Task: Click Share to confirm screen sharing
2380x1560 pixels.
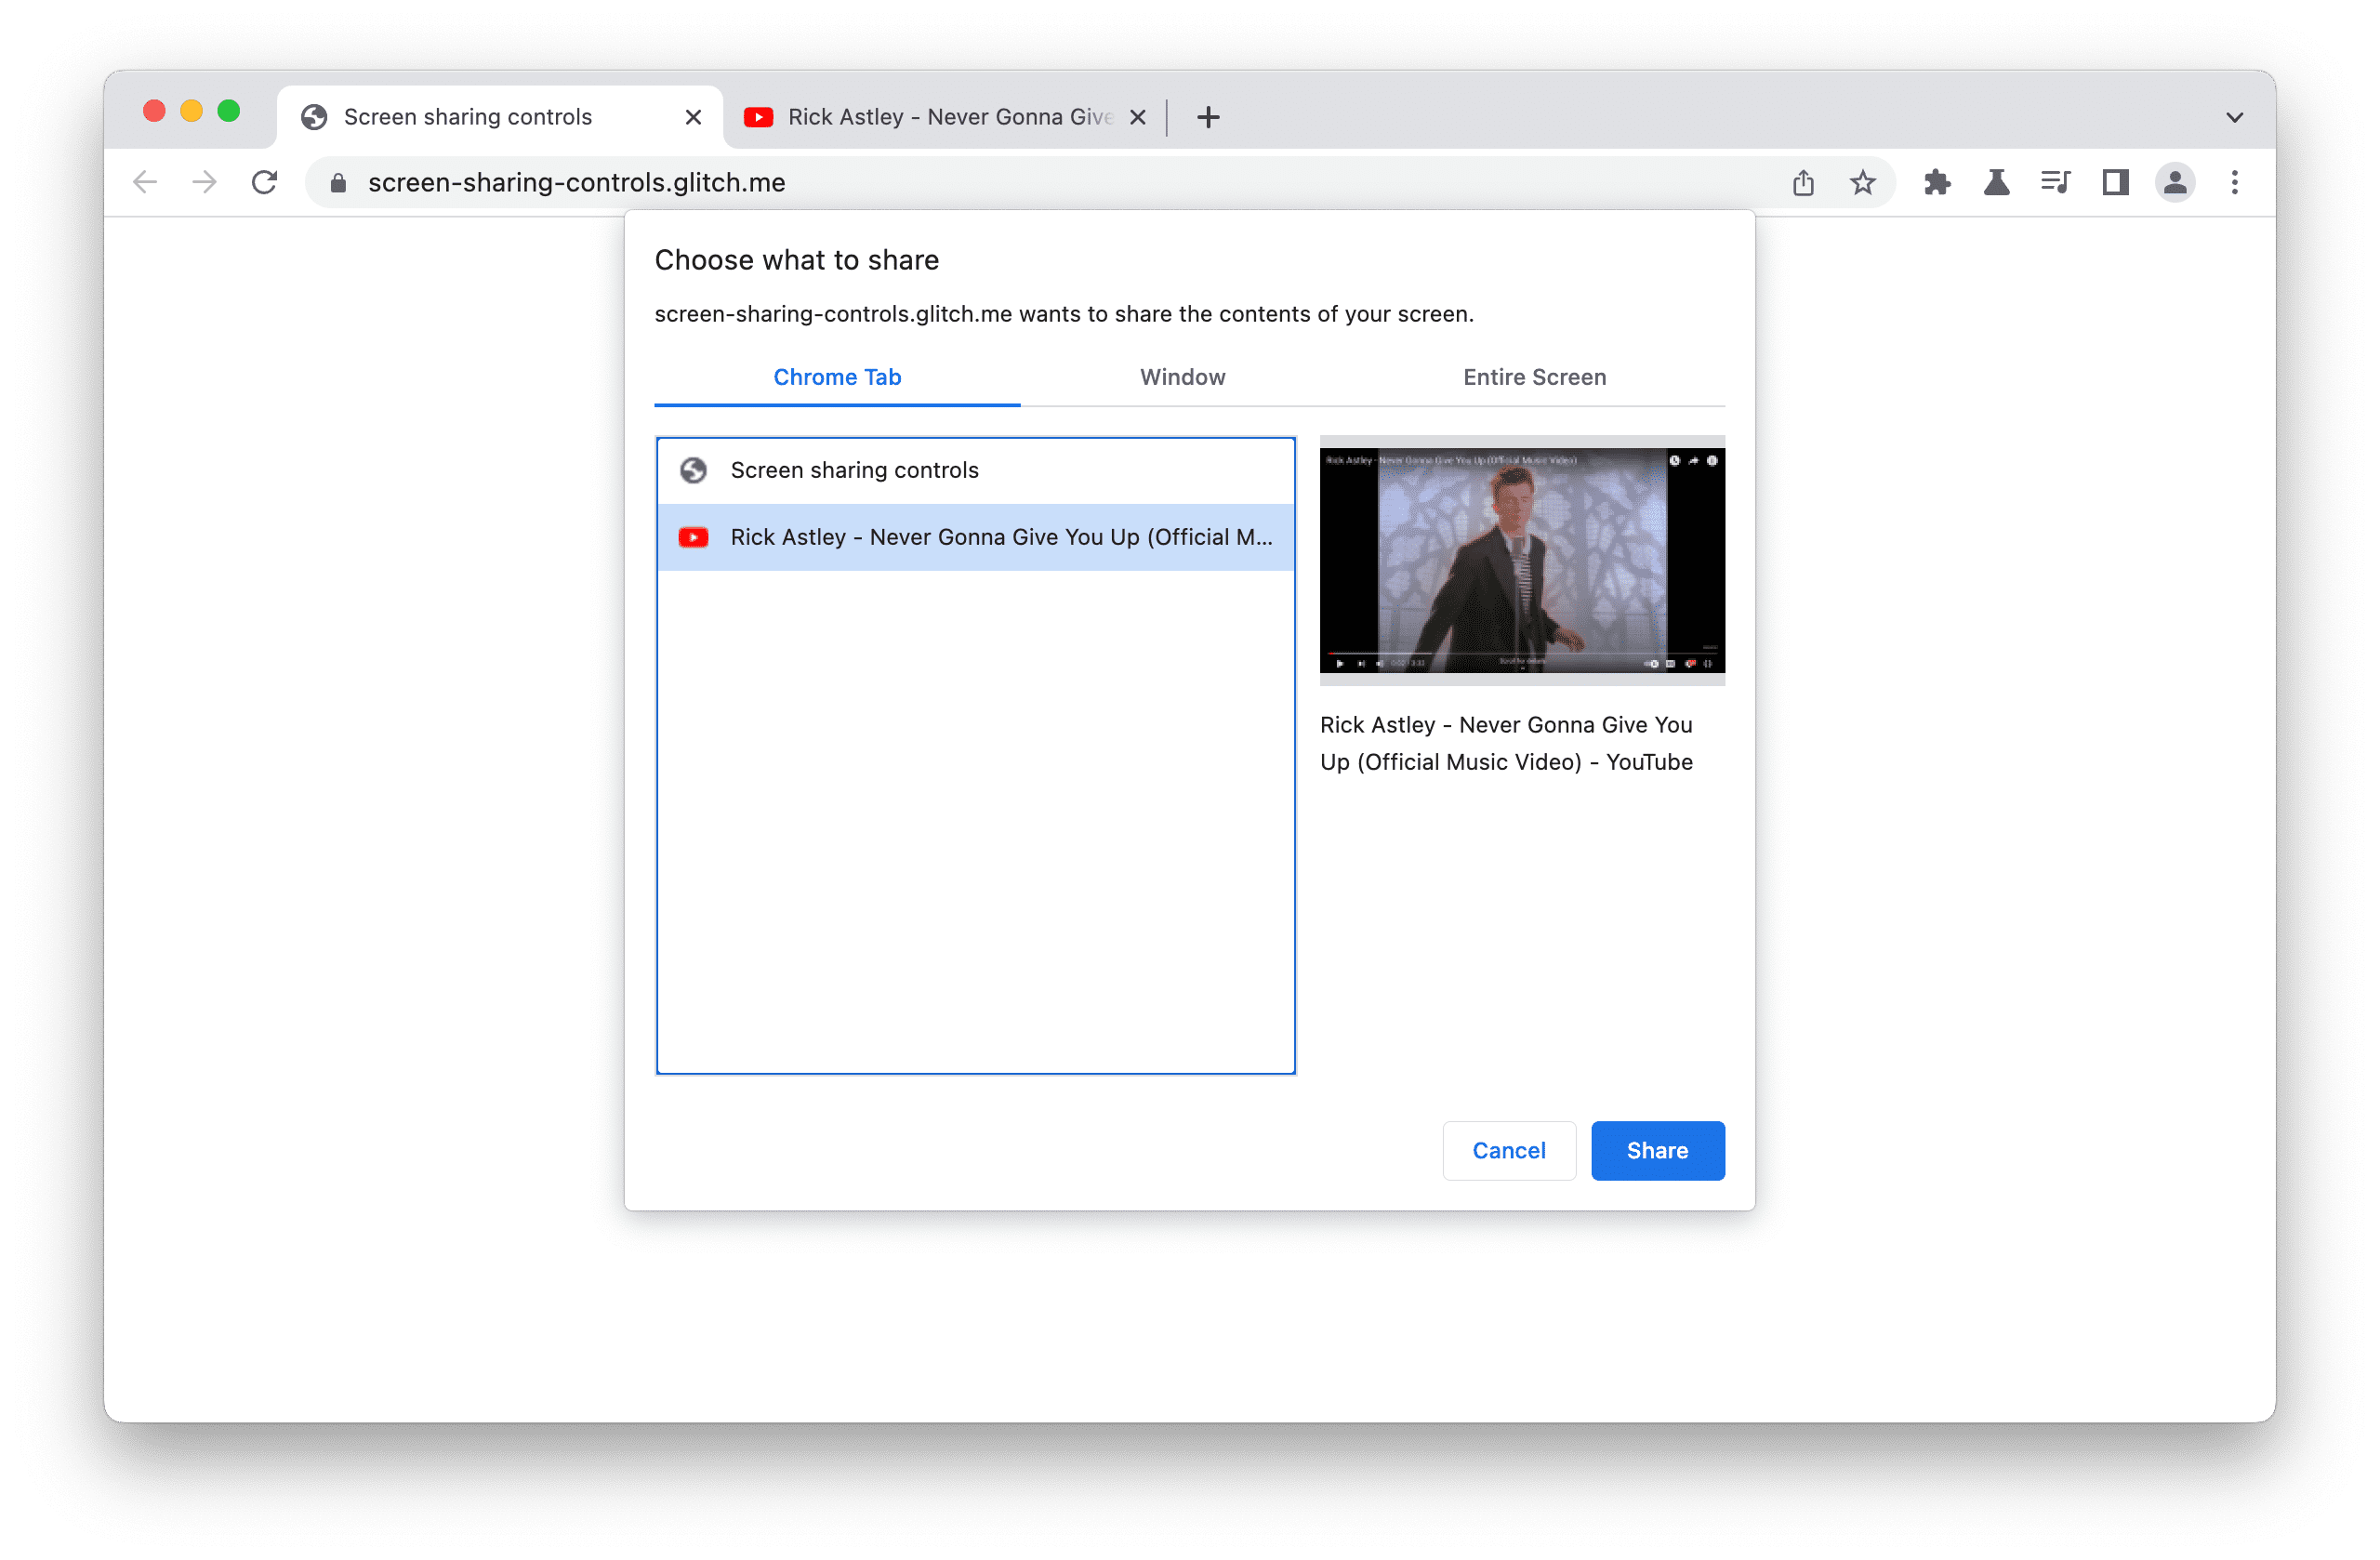Action: pyautogui.click(x=1656, y=1151)
